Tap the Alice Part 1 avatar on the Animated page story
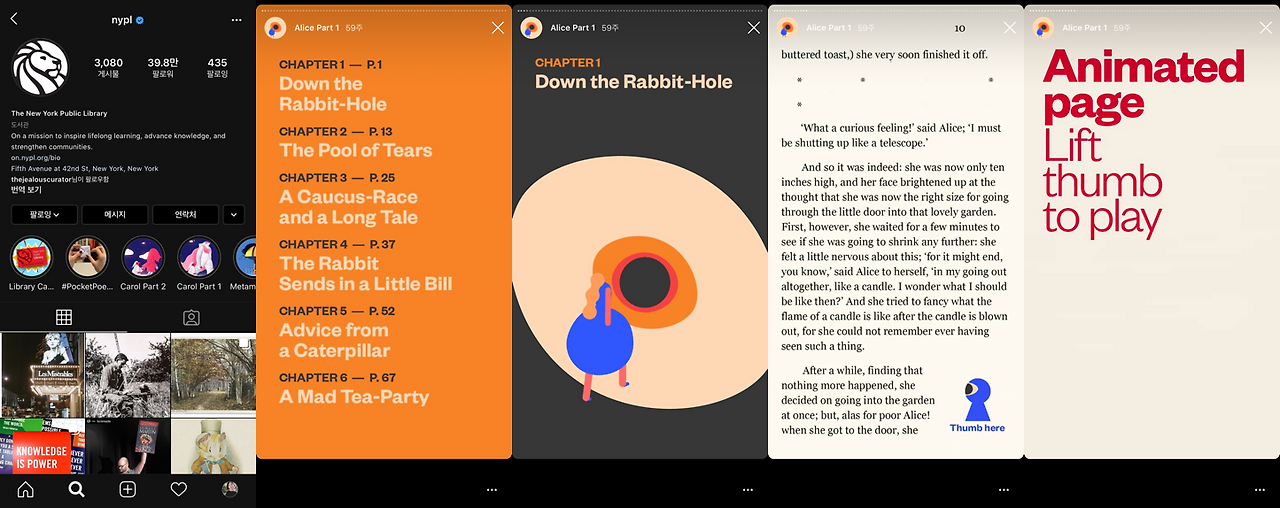The width and height of the screenshot is (1280, 508). point(1043,28)
